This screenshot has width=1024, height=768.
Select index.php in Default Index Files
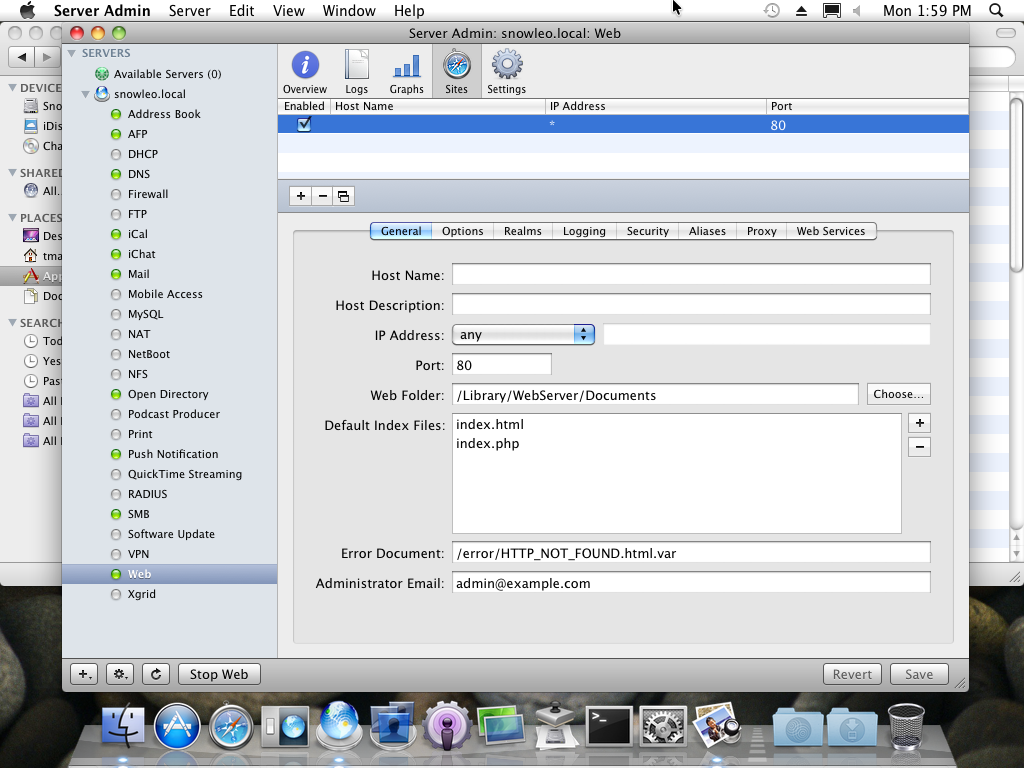(487, 443)
